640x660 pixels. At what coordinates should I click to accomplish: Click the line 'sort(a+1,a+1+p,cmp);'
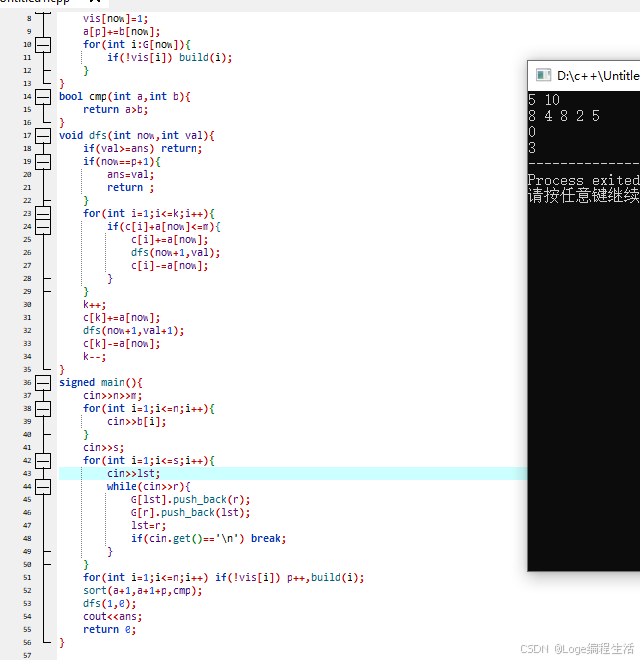[x=142, y=591]
